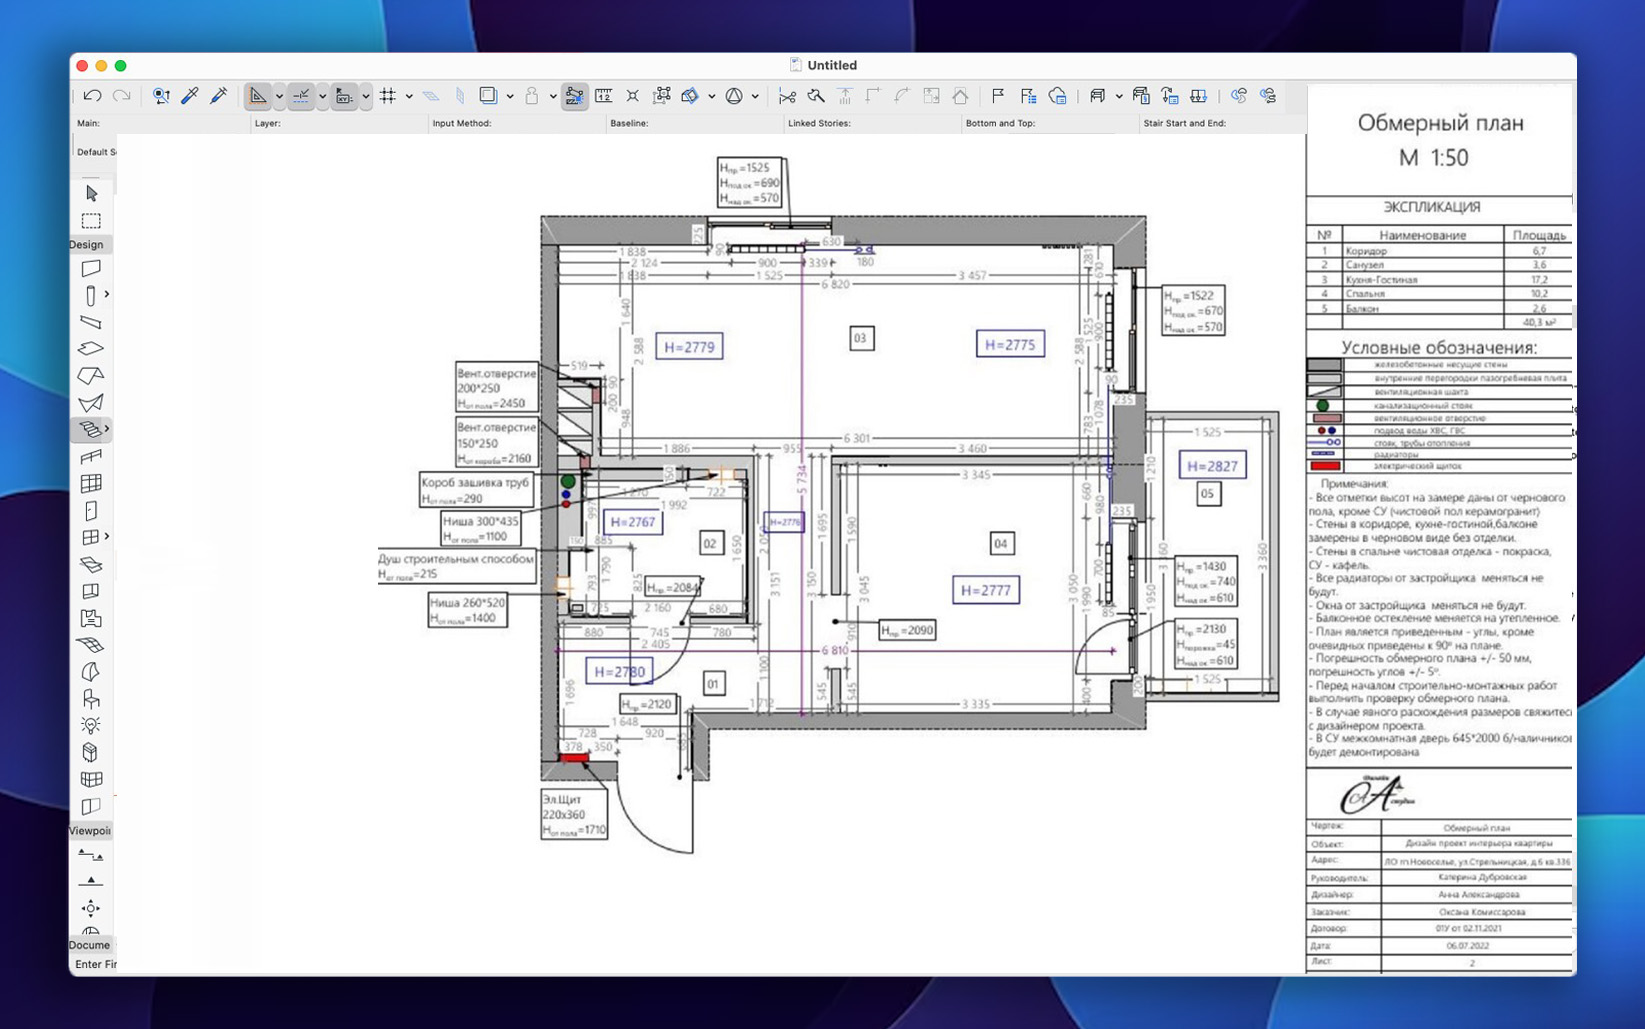Click the scissors Split tool icon
Screen dimensions: 1645x1029
pyautogui.click(x=787, y=96)
